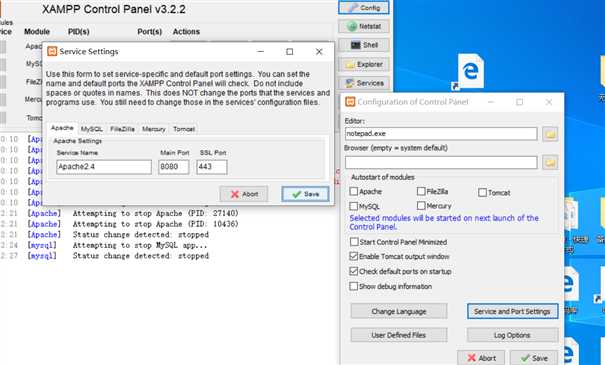605x365 pixels.
Task: Enable Mercury autostart checkbox
Action: (x=421, y=206)
